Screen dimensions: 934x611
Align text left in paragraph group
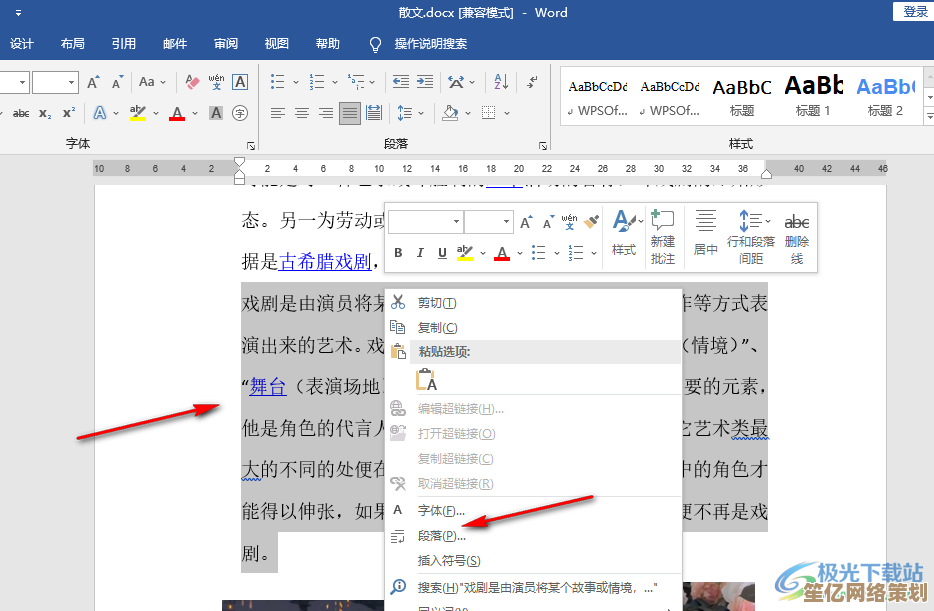coord(278,113)
